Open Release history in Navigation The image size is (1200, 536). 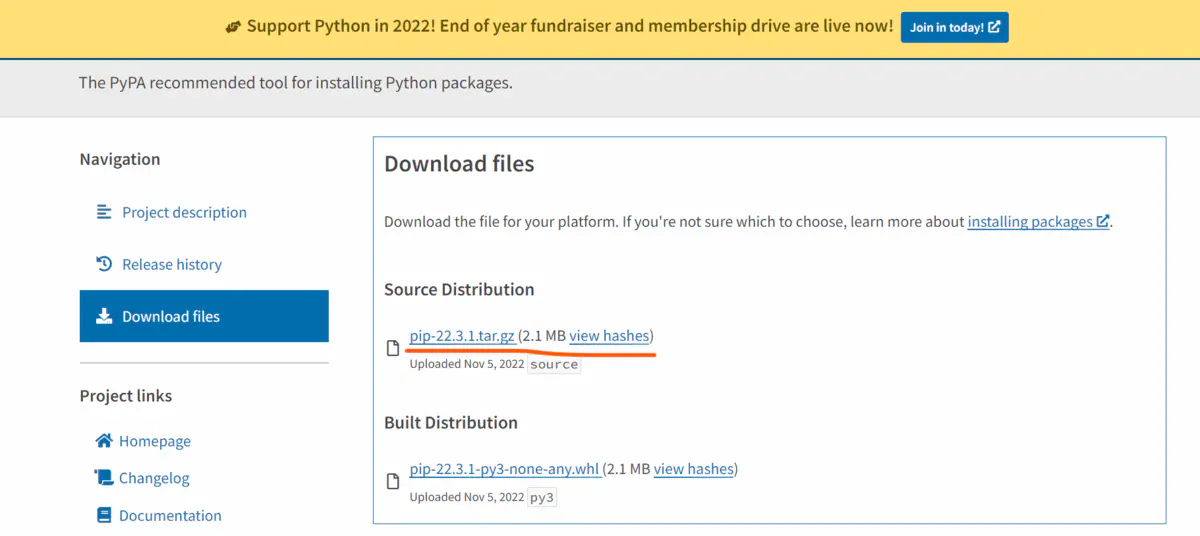click(172, 264)
